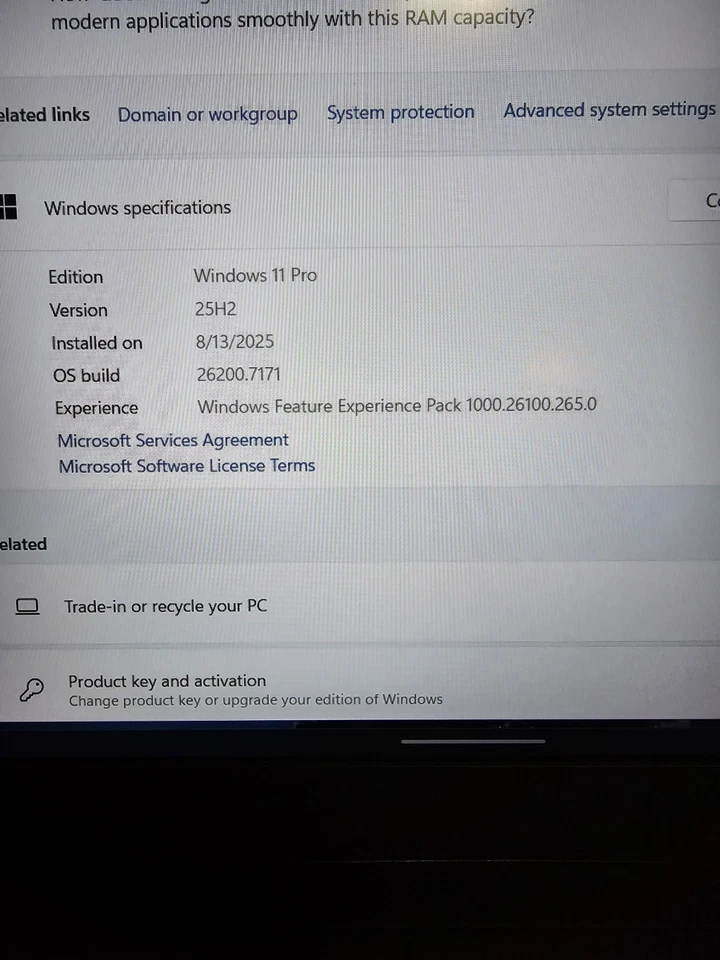The width and height of the screenshot is (720, 960).
Task: Click the gesture bar below the screen
Action: click(x=473, y=741)
